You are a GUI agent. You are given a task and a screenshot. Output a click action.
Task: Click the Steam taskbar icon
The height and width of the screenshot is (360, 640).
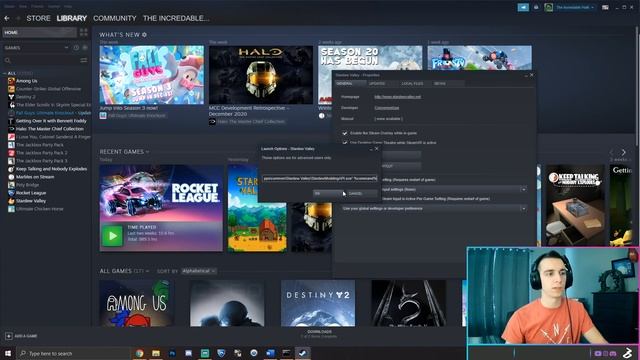pyautogui.click(x=302, y=353)
